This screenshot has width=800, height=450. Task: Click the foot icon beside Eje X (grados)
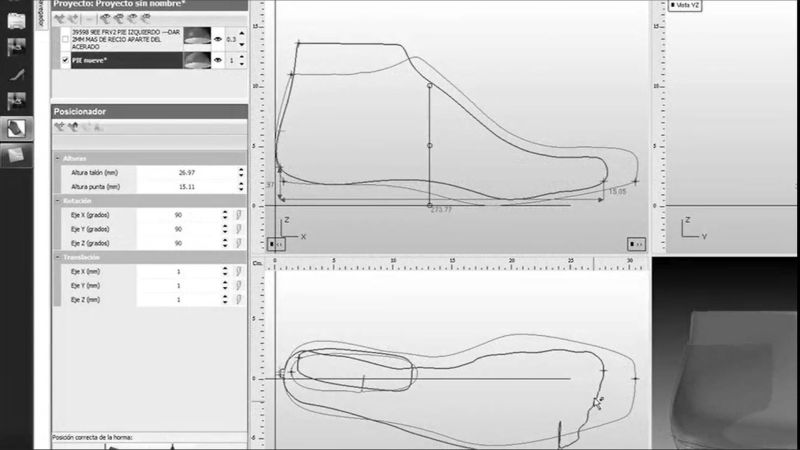point(238,215)
